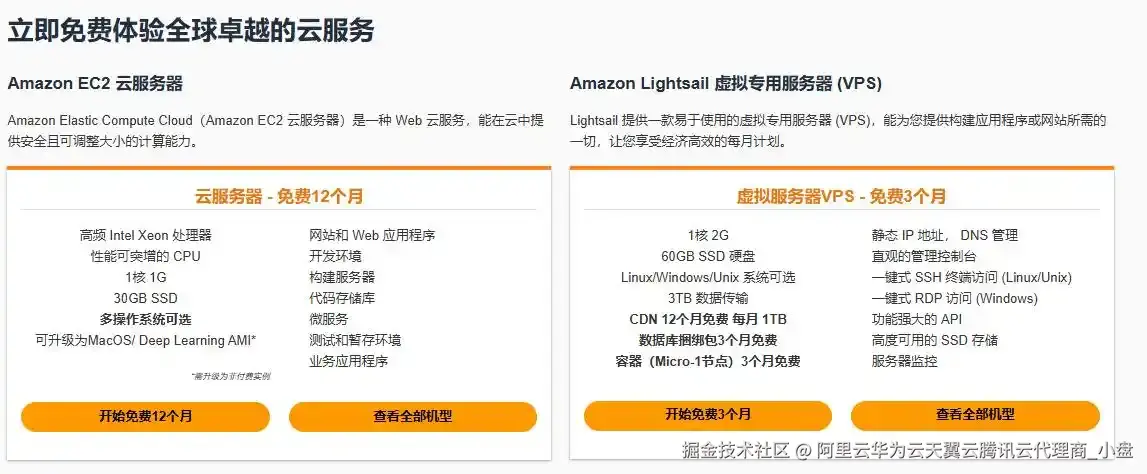Click the 服务器监控 list item
Screen dimensions: 1147x474
904,361
